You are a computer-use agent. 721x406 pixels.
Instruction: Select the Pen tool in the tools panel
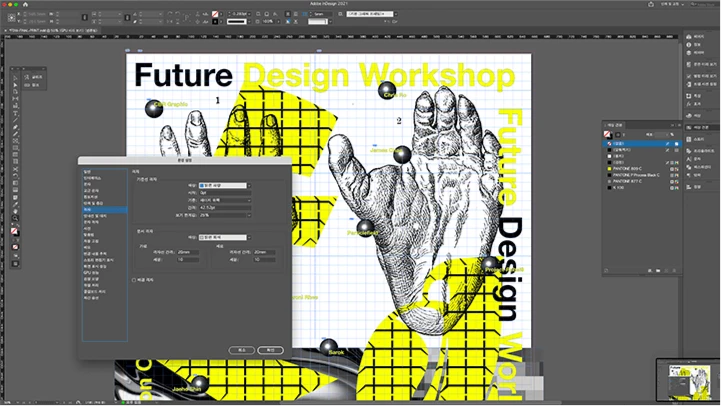point(15,127)
